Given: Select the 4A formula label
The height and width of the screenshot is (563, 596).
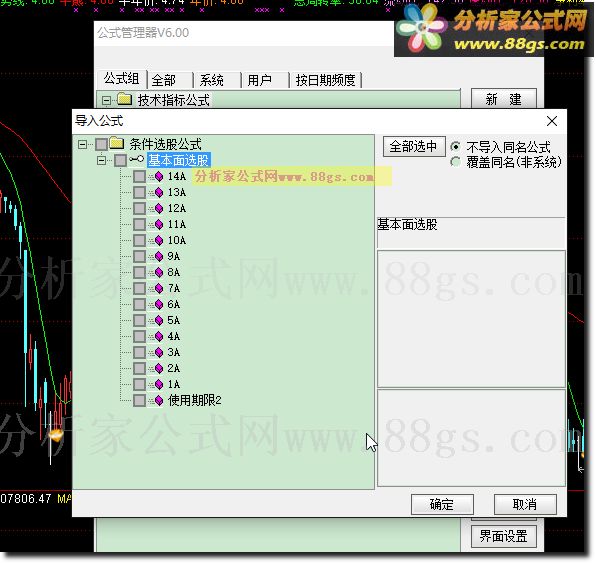Looking at the screenshot, I should point(174,336).
